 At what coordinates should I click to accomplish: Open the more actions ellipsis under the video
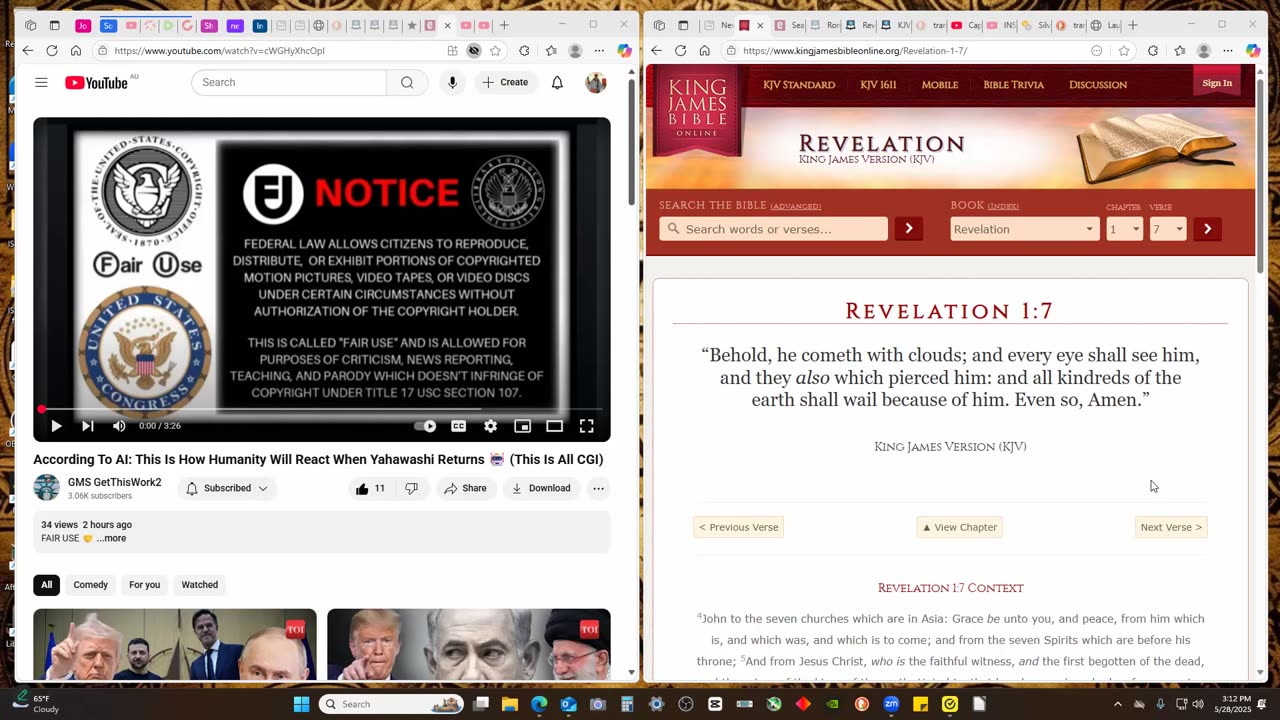click(x=598, y=488)
